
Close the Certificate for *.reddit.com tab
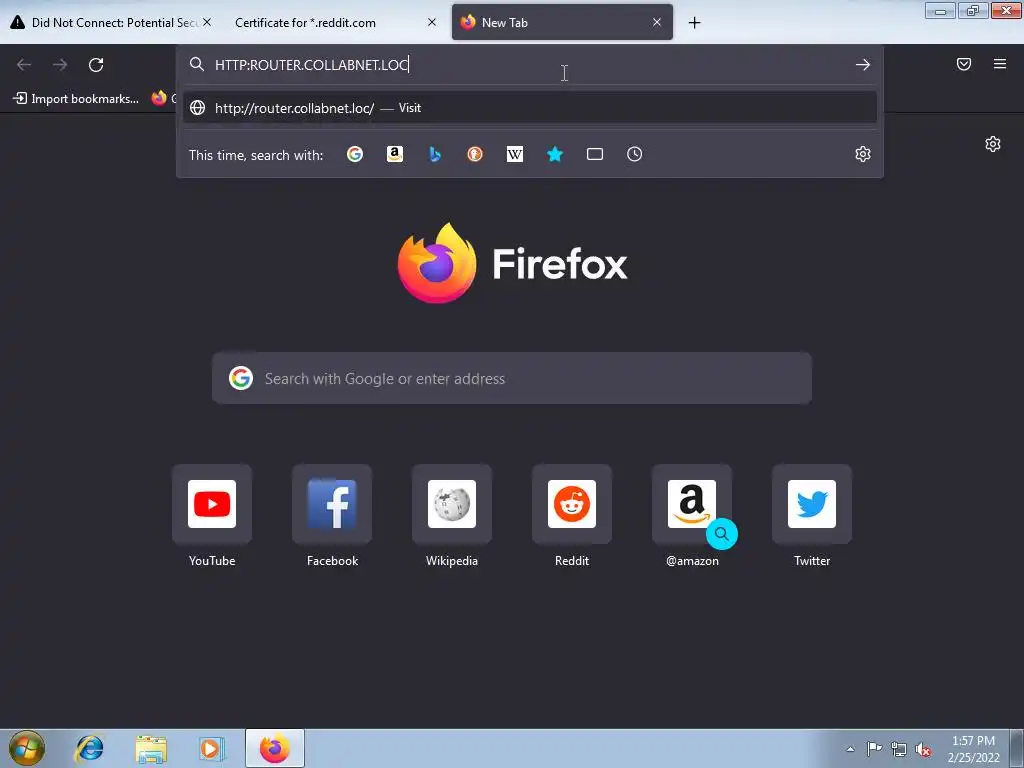[432, 22]
